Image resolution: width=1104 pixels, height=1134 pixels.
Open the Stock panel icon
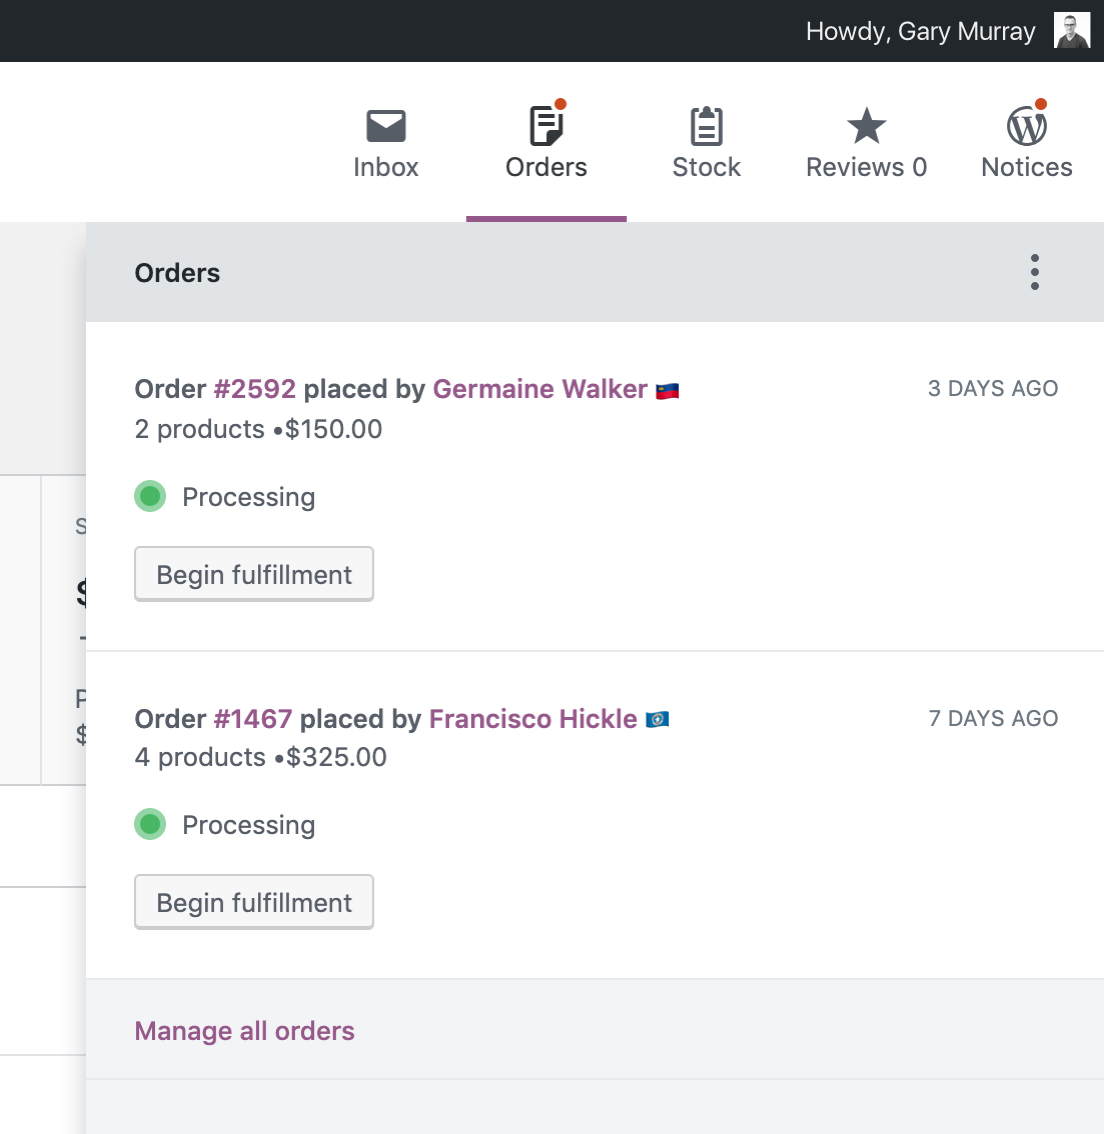point(706,125)
